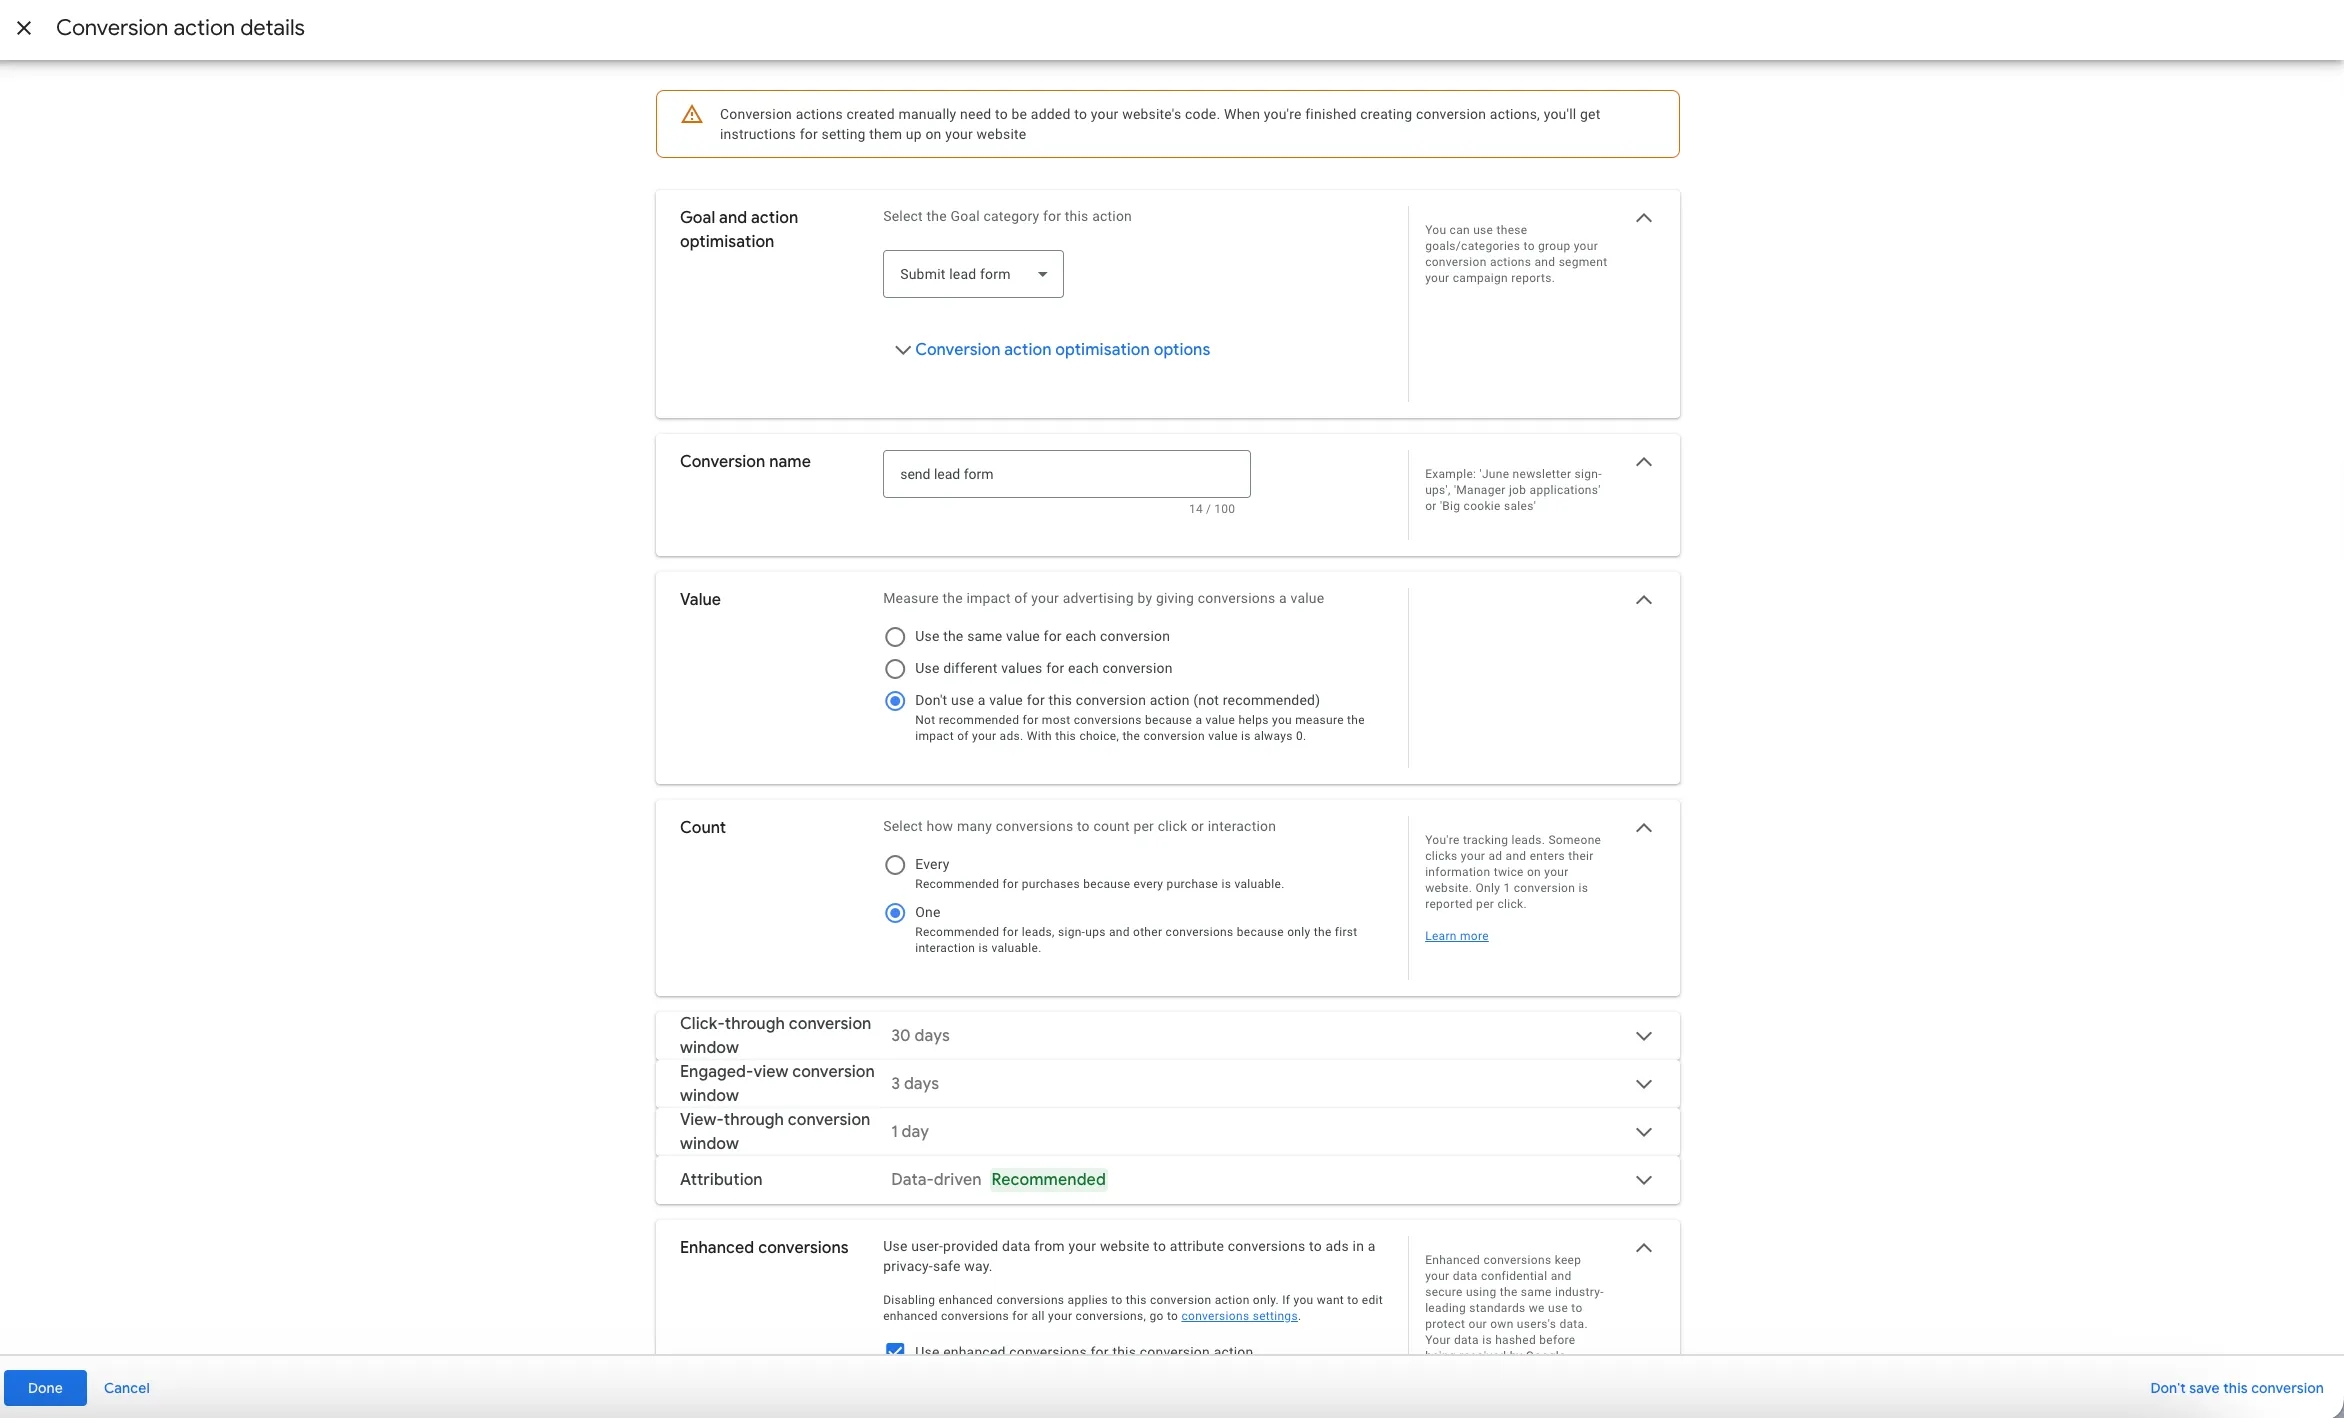The image size is (2344, 1418).
Task: Click the 3 days engaged-view value
Action: (915, 1084)
